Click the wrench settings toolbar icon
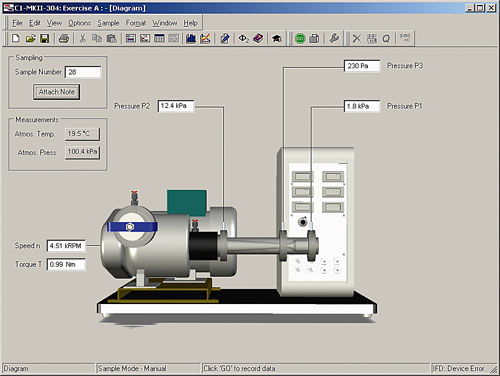The height and width of the screenshot is (376, 500). pyautogui.click(x=334, y=39)
